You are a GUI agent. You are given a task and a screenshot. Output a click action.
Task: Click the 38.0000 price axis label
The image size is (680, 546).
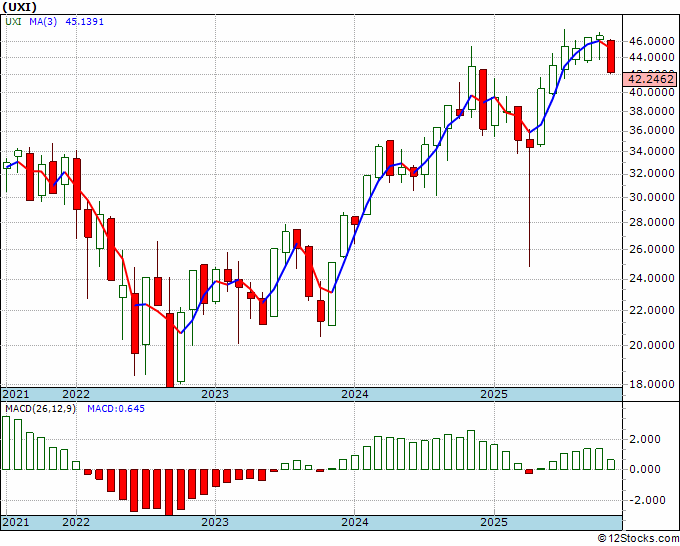pos(652,111)
